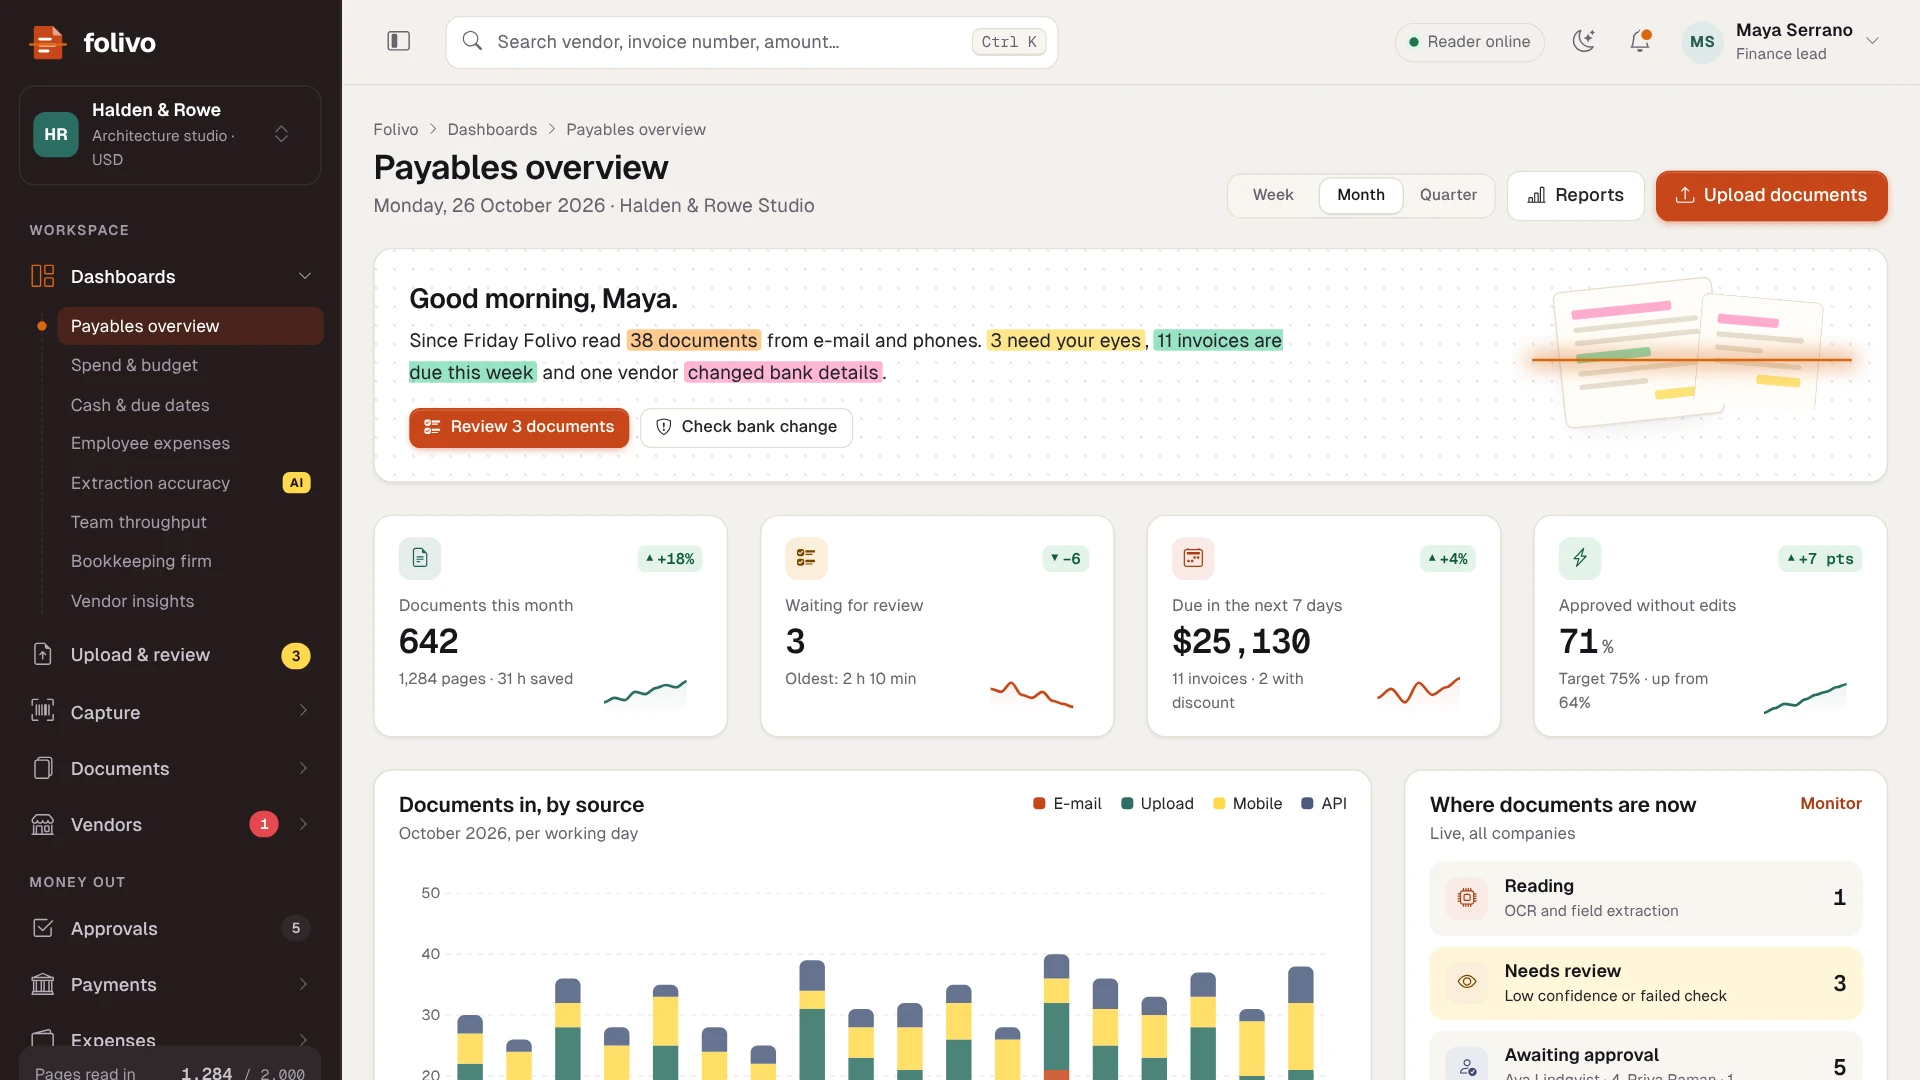The width and height of the screenshot is (1920, 1080).
Task: Click the Monitor link
Action: [1831, 803]
